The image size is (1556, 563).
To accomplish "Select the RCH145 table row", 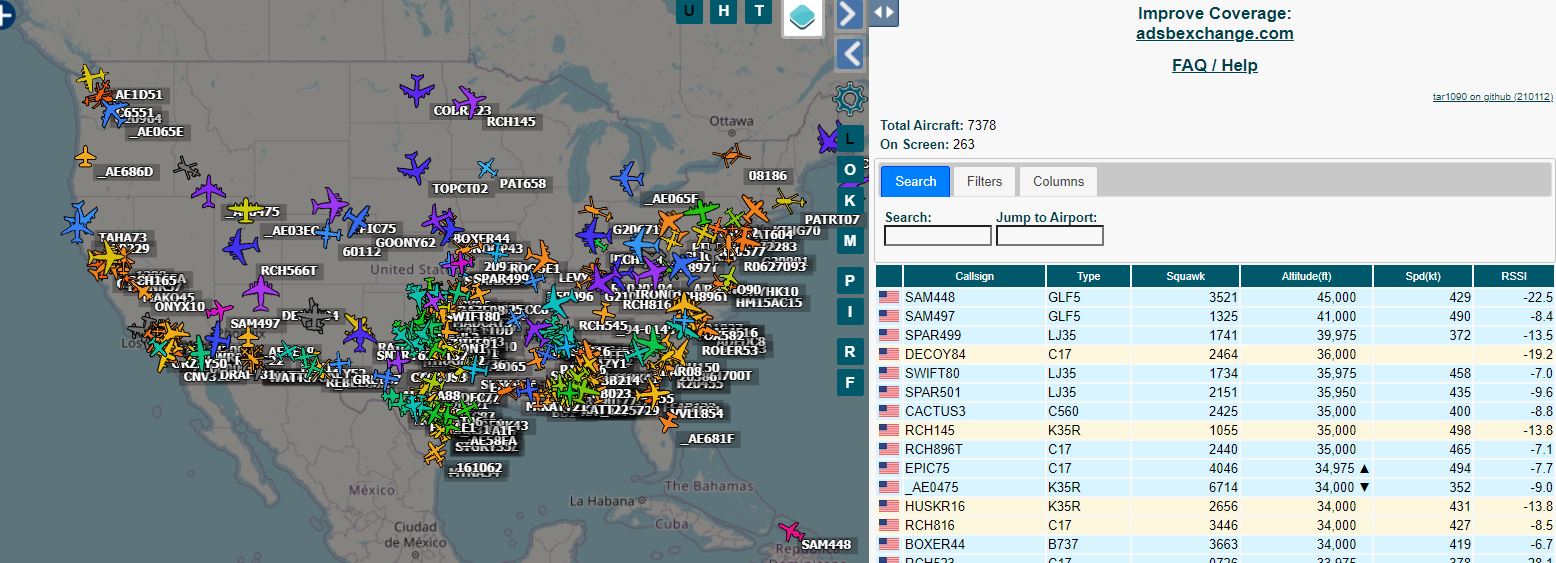I will click(x=1215, y=430).
